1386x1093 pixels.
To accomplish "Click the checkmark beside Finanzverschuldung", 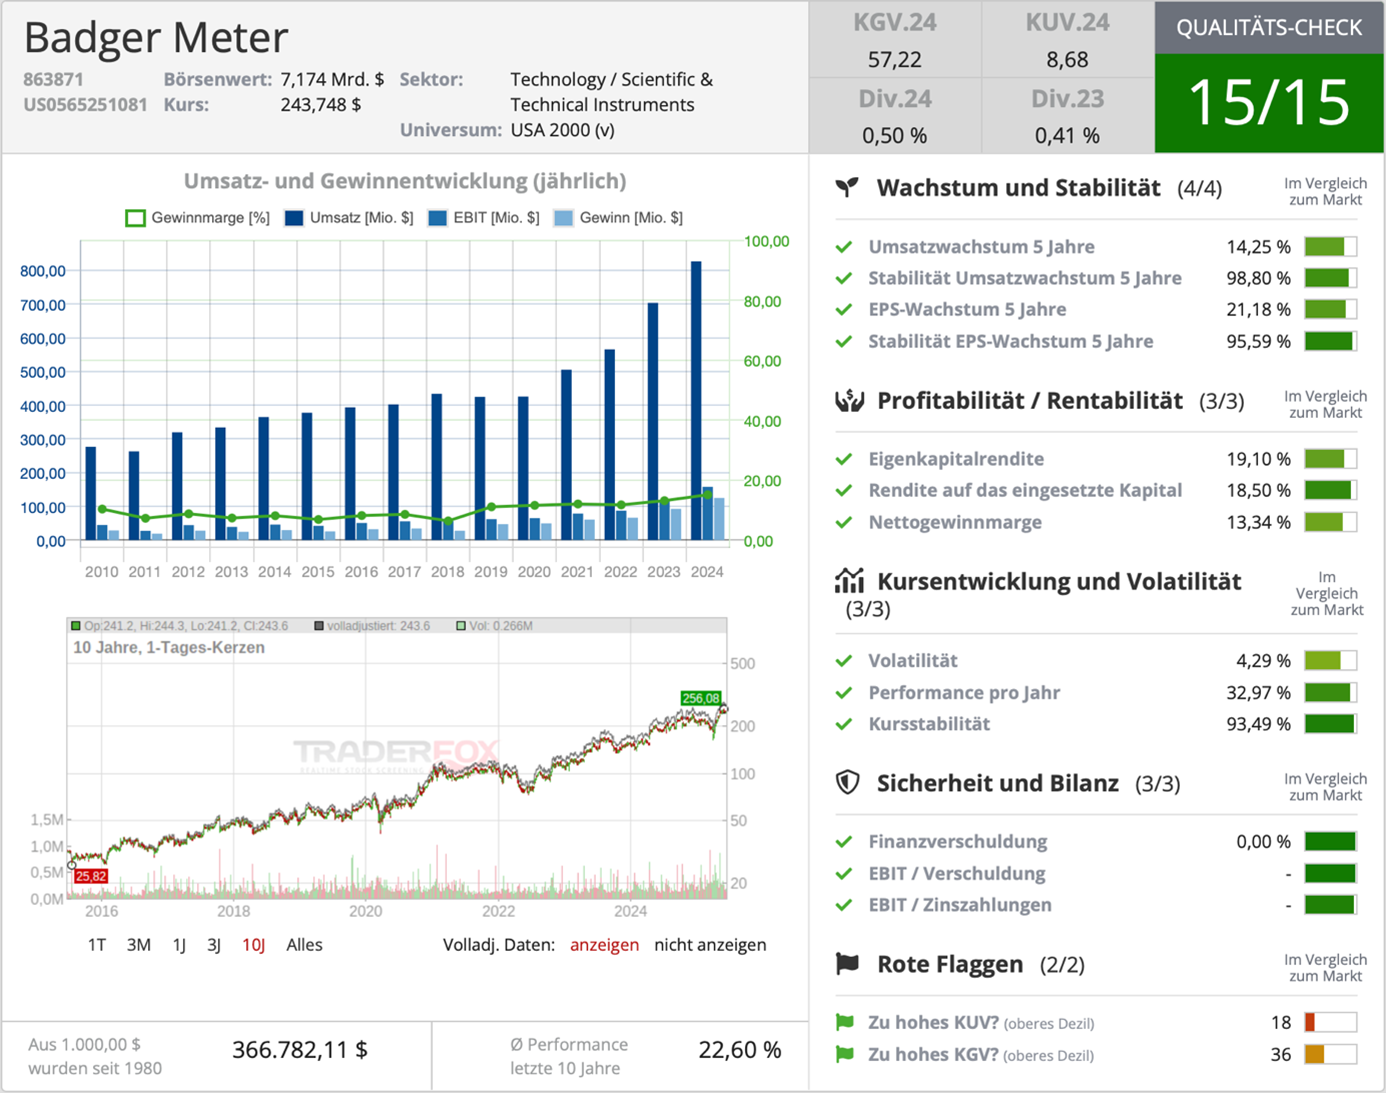I will point(844,842).
